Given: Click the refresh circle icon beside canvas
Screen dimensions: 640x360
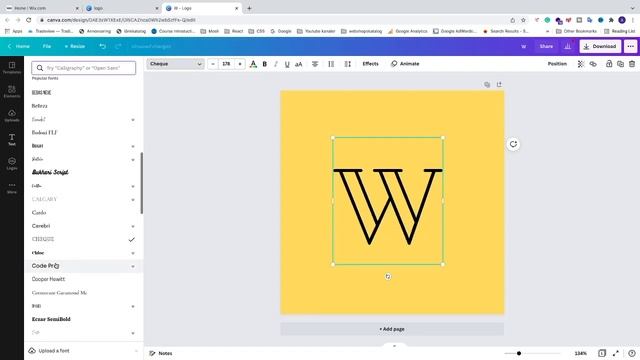Looking at the screenshot, I should pyautogui.click(x=513, y=144).
